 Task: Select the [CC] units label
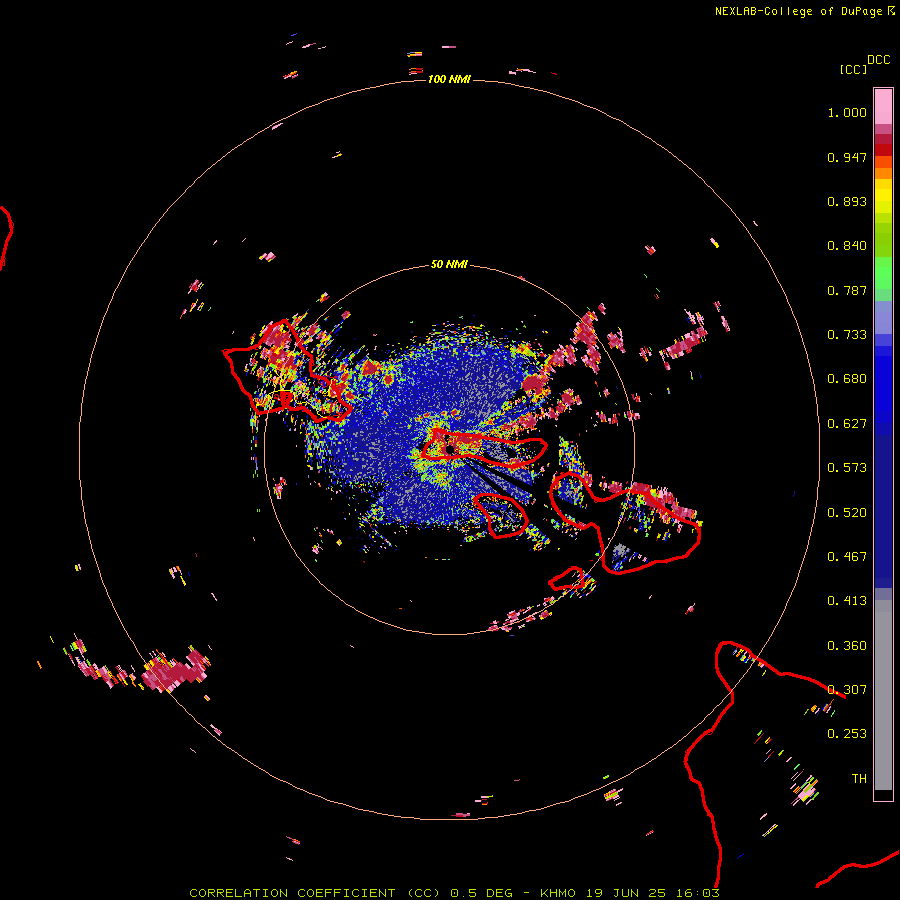pos(853,69)
